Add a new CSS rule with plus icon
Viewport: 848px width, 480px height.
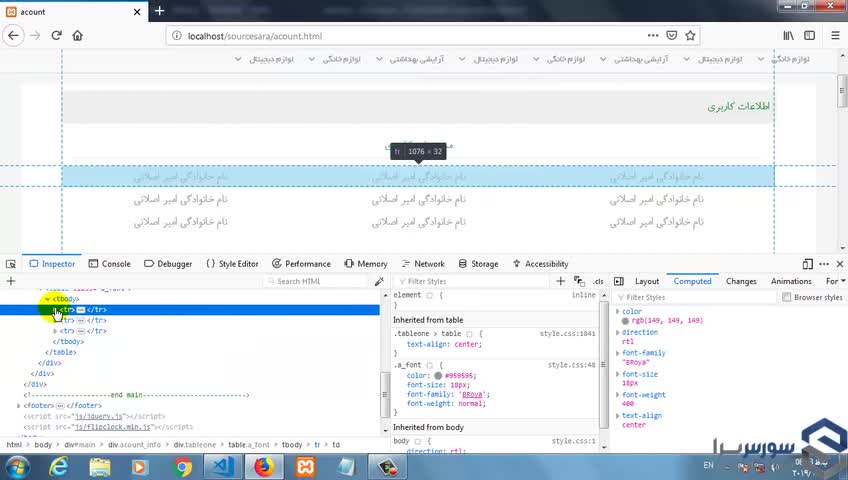(x=560, y=281)
